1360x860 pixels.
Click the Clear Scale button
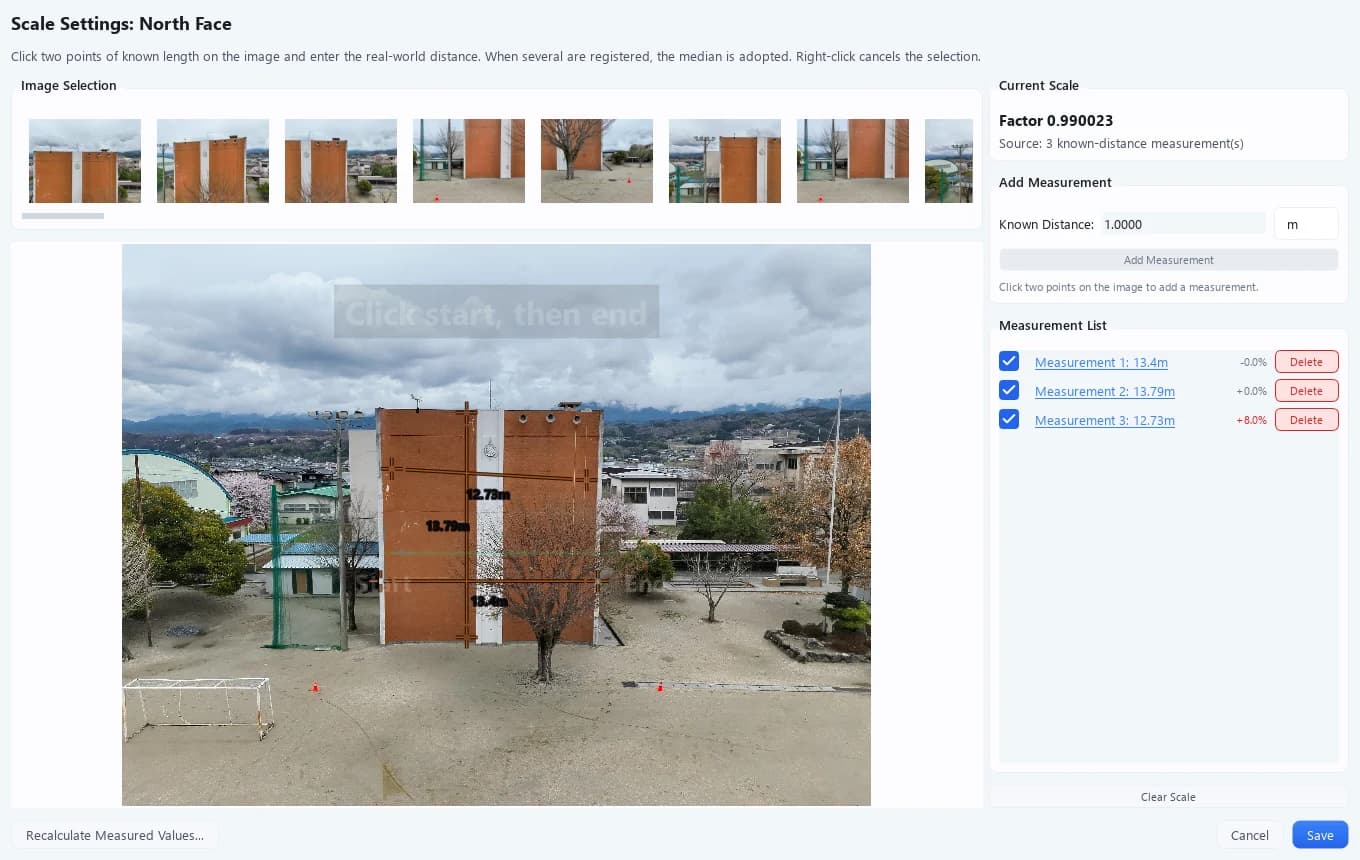click(x=1168, y=797)
